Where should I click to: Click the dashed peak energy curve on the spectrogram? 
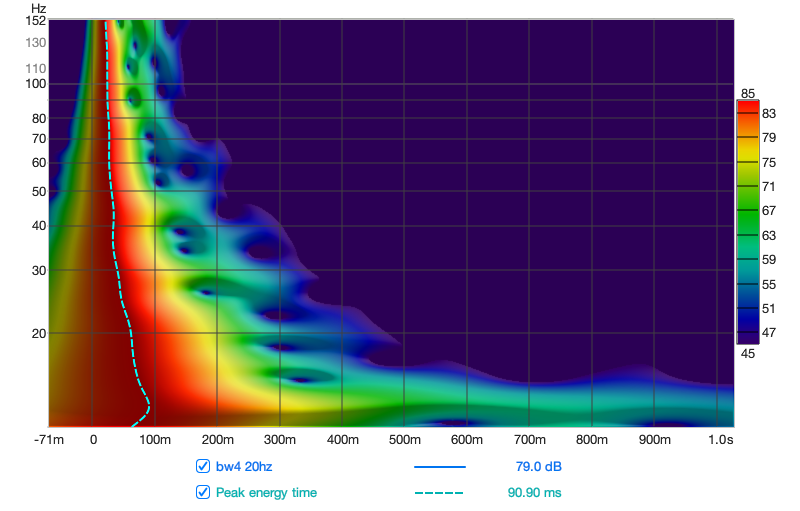[113, 224]
